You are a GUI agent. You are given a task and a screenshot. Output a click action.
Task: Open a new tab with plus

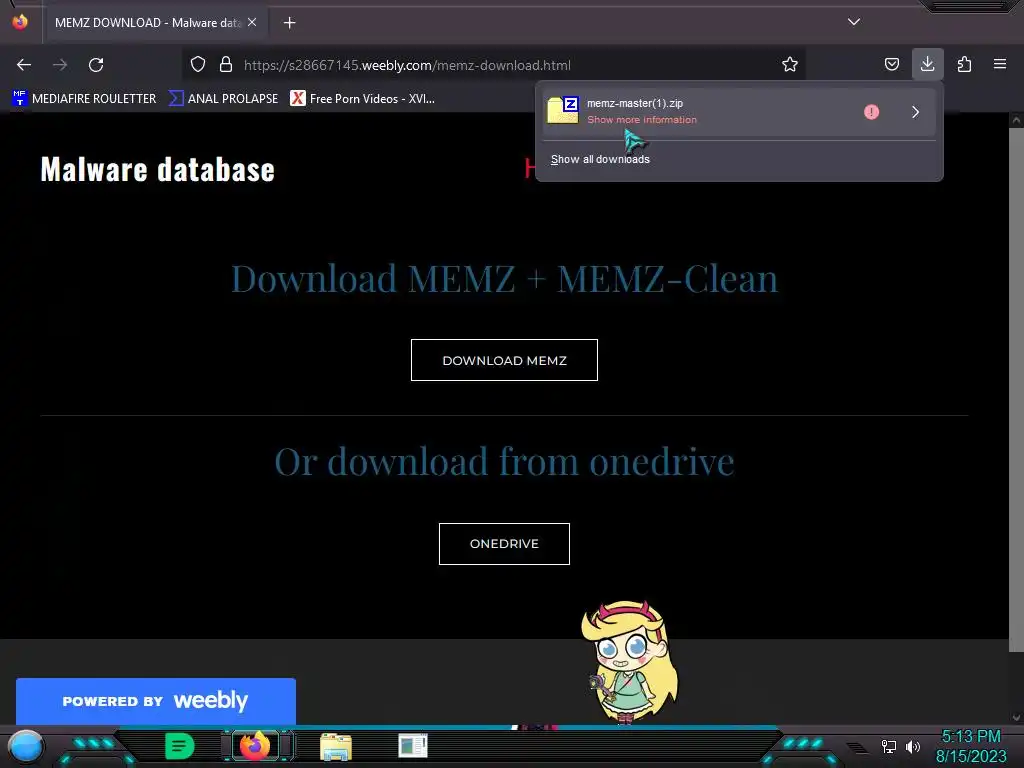point(289,23)
